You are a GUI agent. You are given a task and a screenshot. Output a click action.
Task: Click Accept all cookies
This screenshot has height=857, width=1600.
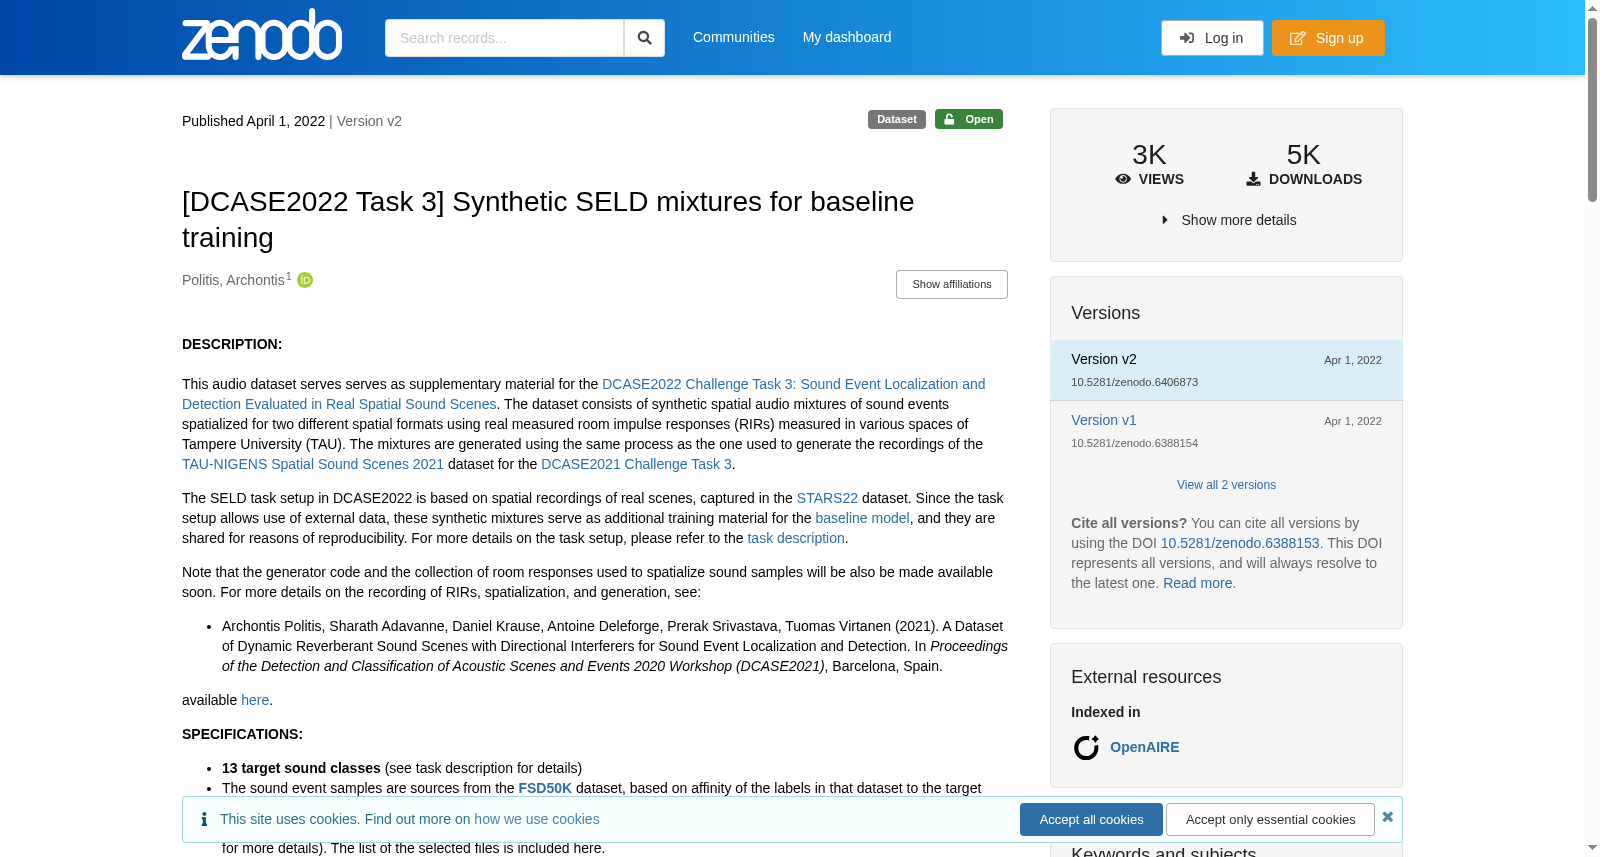tap(1091, 819)
